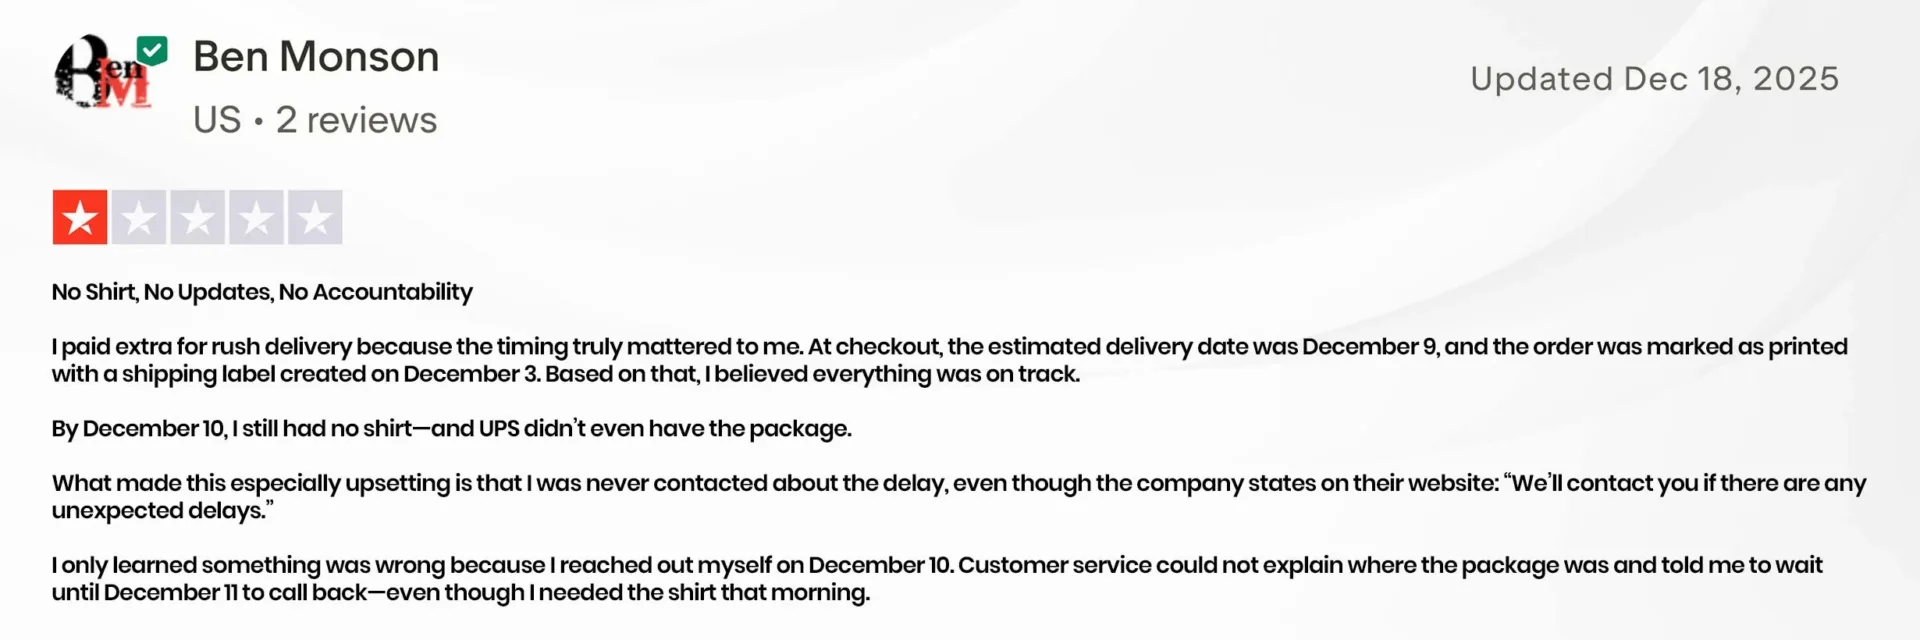The width and height of the screenshot is (1920, 640).
Task: Open the reviewer name Ben Monson
Action: pyautogui.click(x=316, y=57)
